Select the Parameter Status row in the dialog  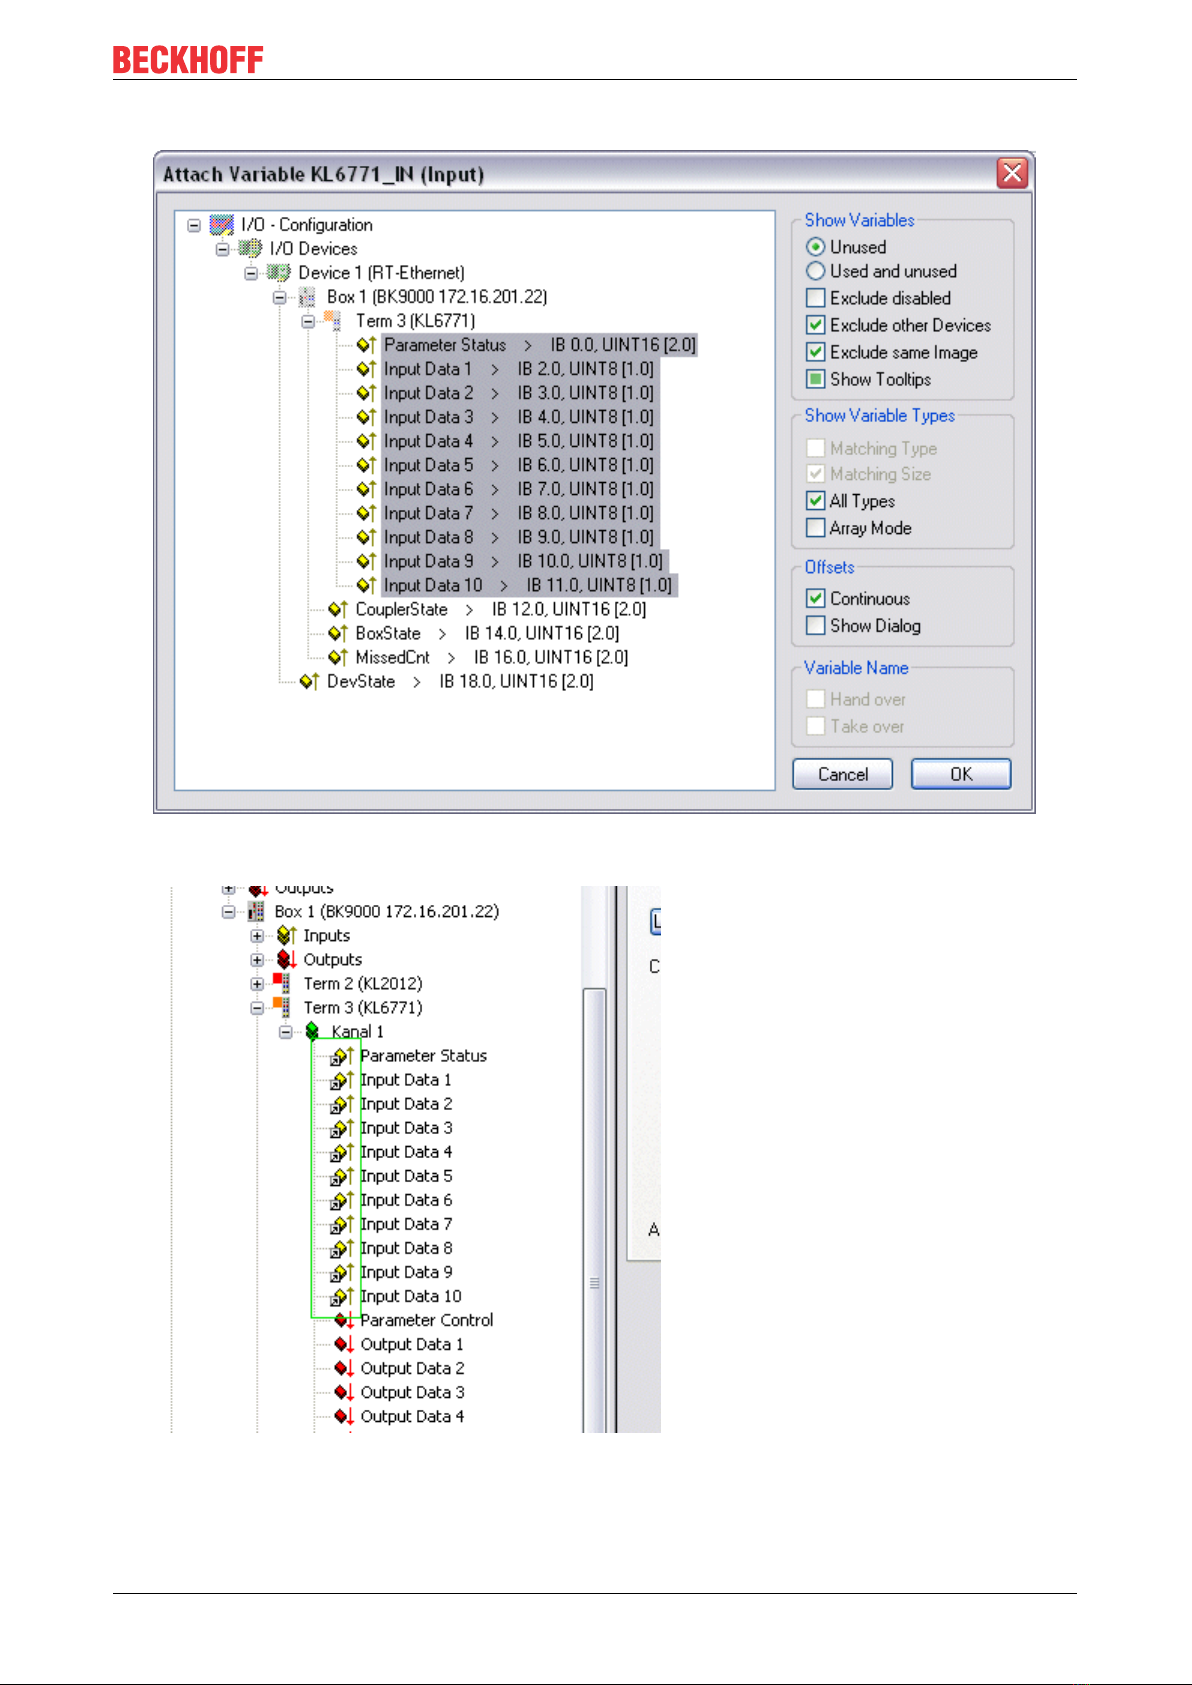point(540,345)
